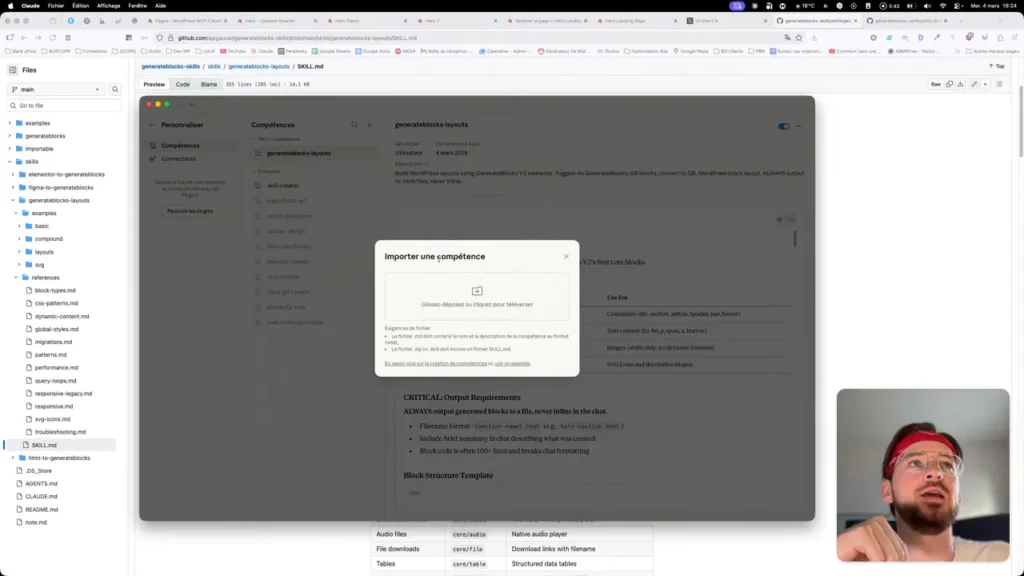Open the three-dot menu beside the skill toggle

pos(799,126)
